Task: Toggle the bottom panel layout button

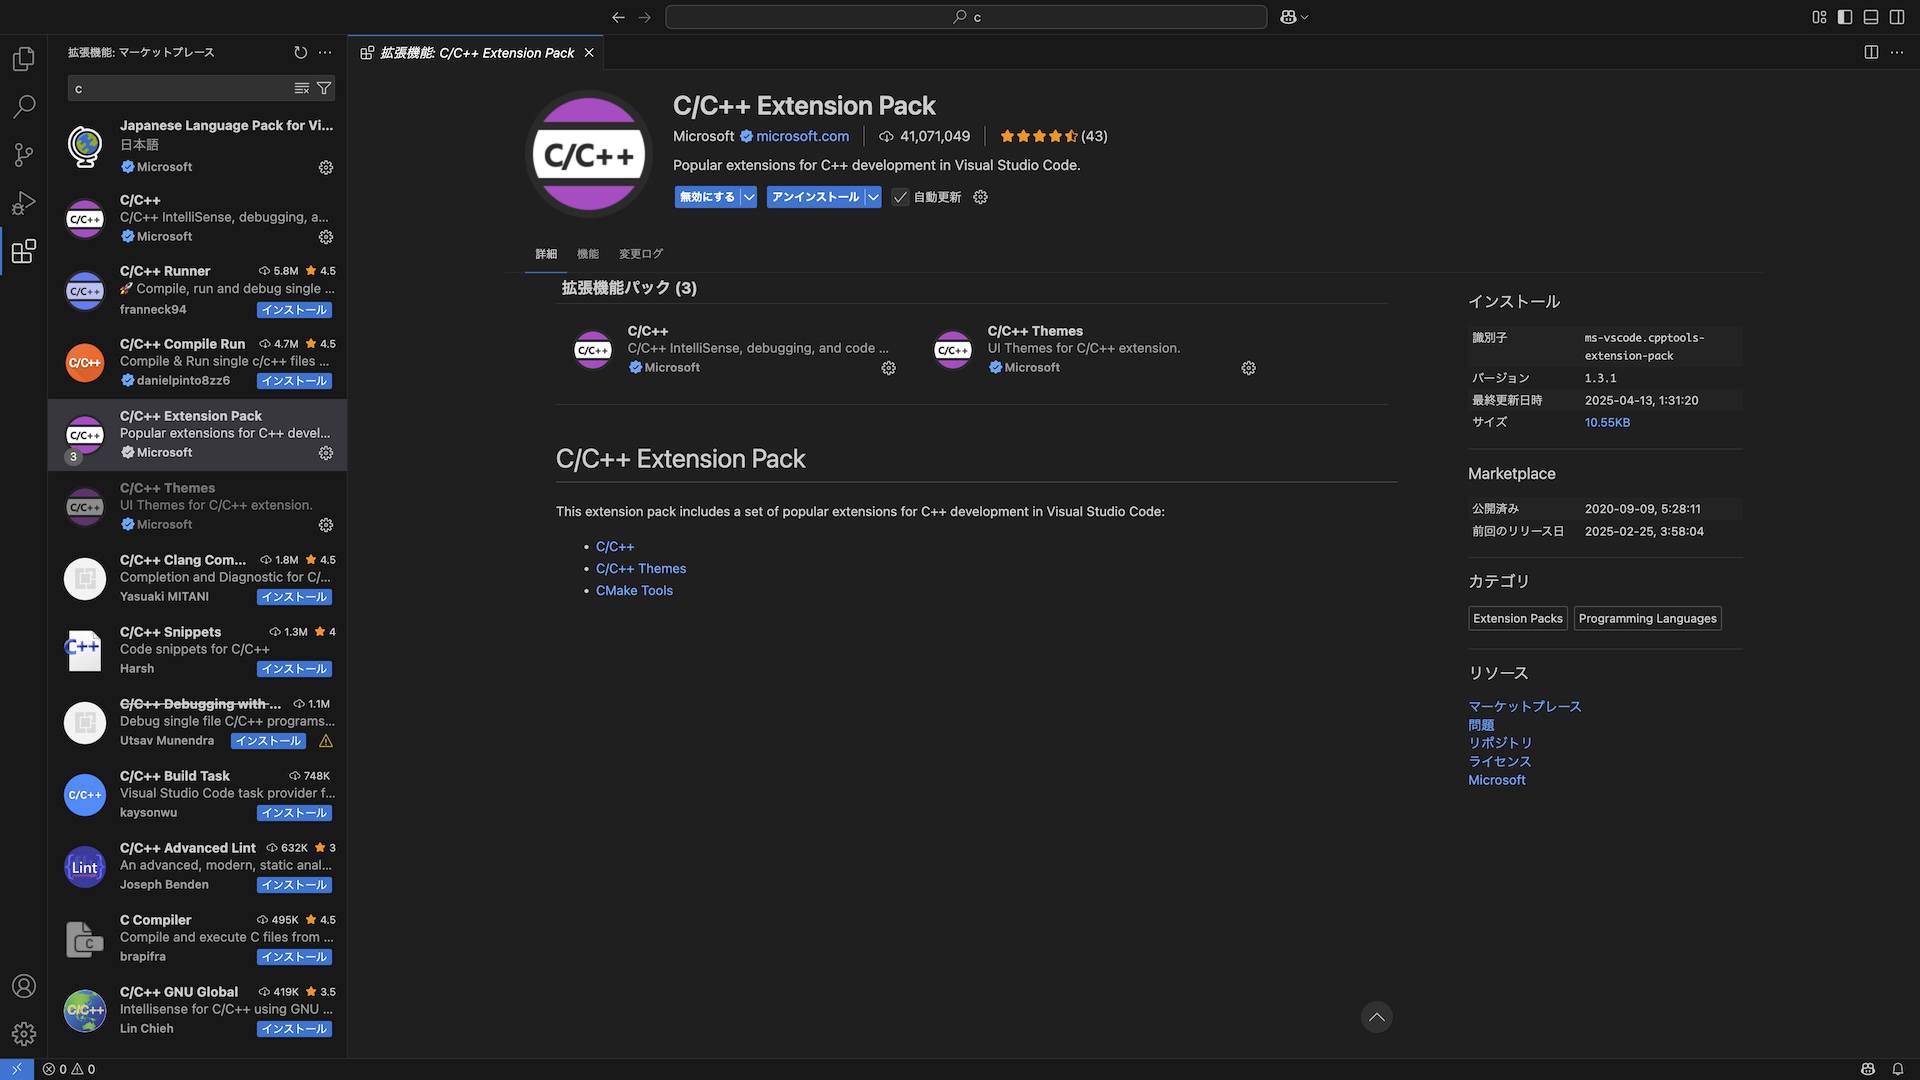Action: (x=1871, y=17)
